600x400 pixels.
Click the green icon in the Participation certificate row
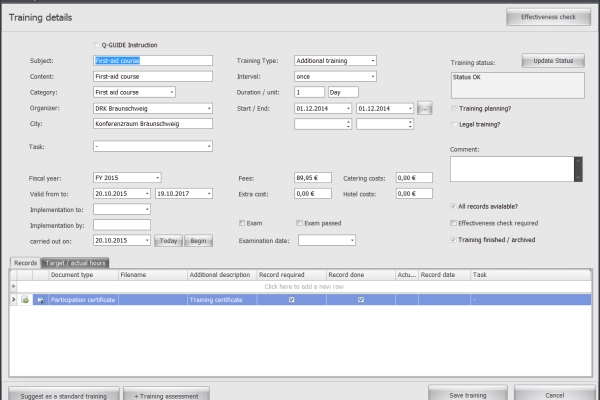(x=25, y=299)
